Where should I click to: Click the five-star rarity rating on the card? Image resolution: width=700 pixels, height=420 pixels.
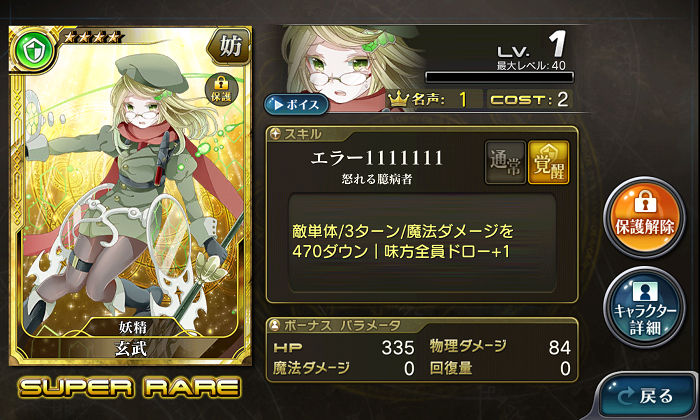[x=92, y=37]
